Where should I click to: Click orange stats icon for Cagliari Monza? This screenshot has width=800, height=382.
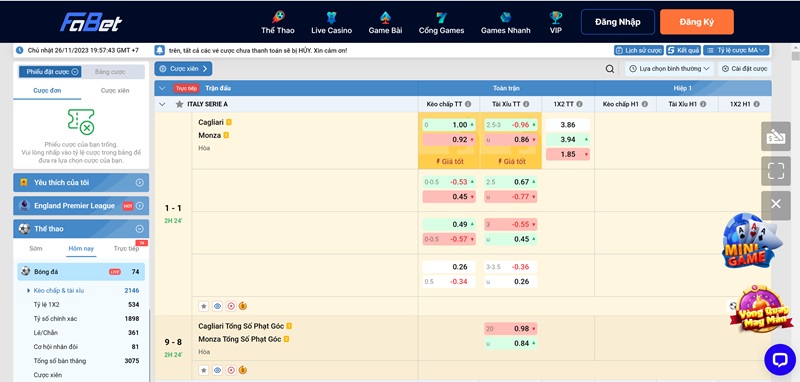point(243,306)
